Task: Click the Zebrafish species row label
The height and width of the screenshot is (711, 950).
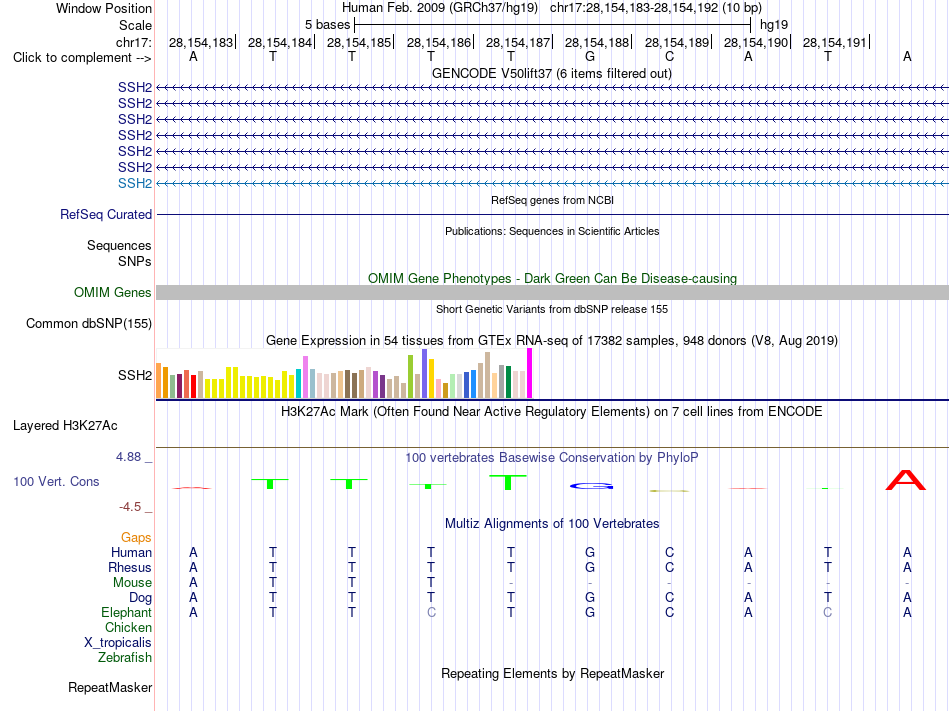Action: click(125, 657)
